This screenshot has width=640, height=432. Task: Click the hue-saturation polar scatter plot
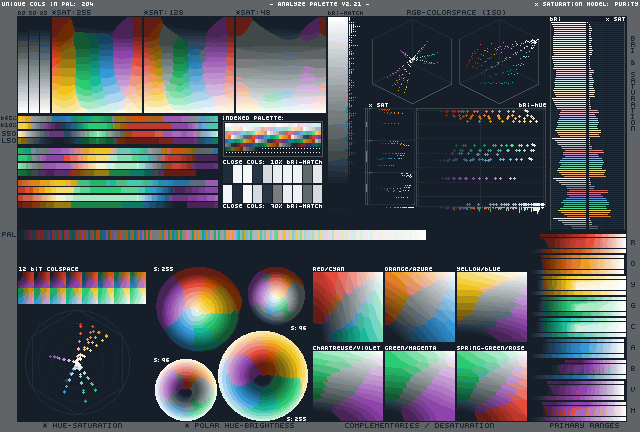pos(77,362)
